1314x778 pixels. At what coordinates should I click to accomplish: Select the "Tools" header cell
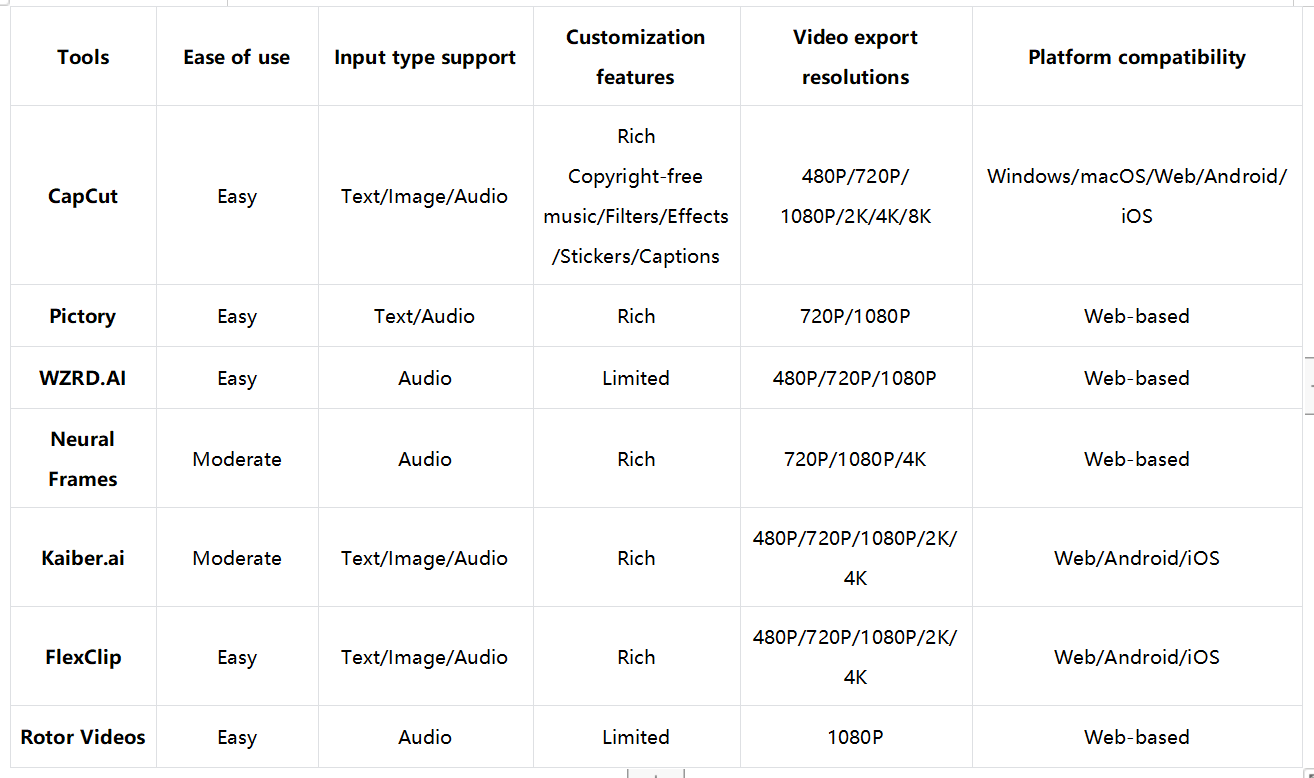[83, 57]
